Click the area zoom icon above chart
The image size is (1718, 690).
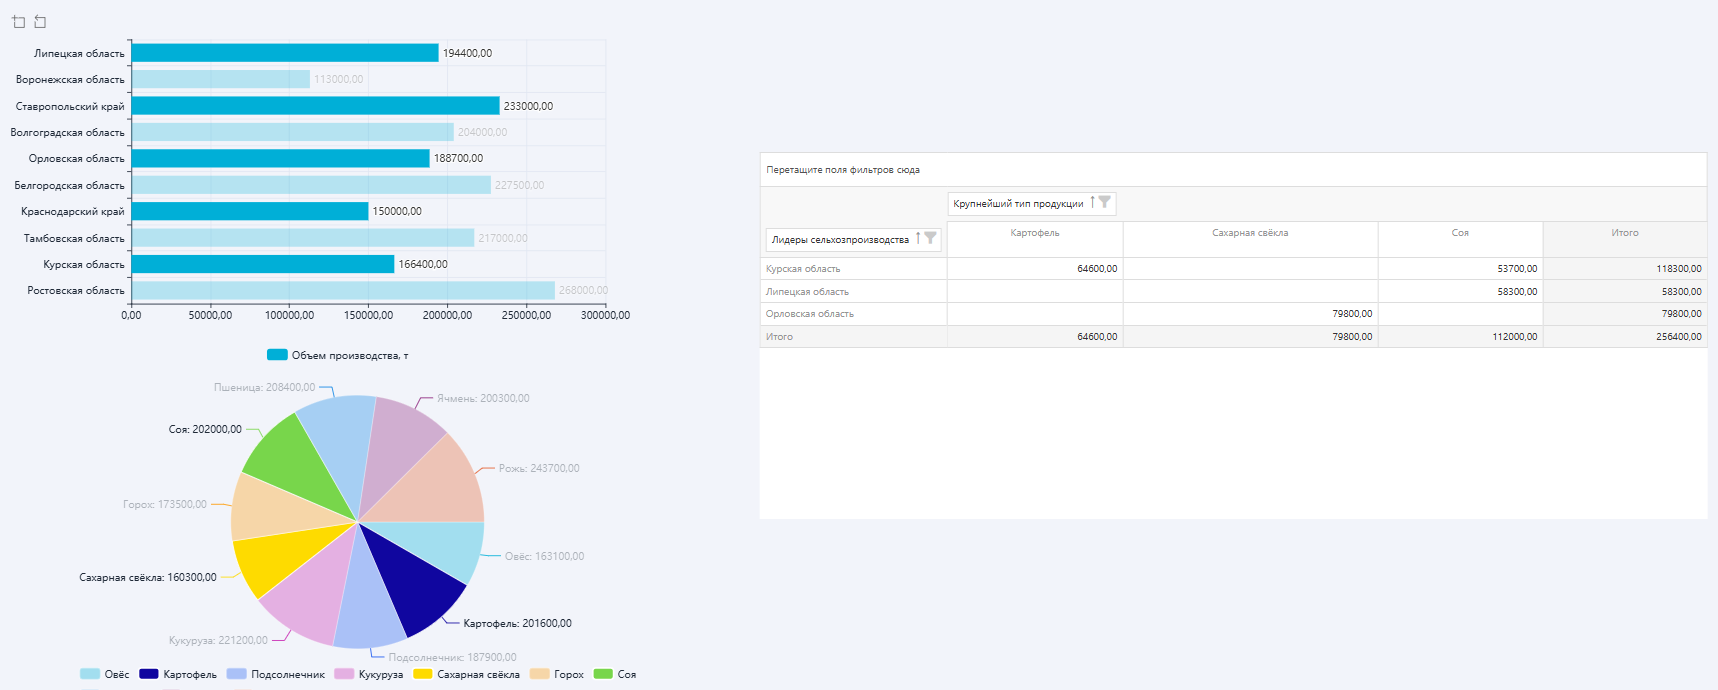point(18,22)
